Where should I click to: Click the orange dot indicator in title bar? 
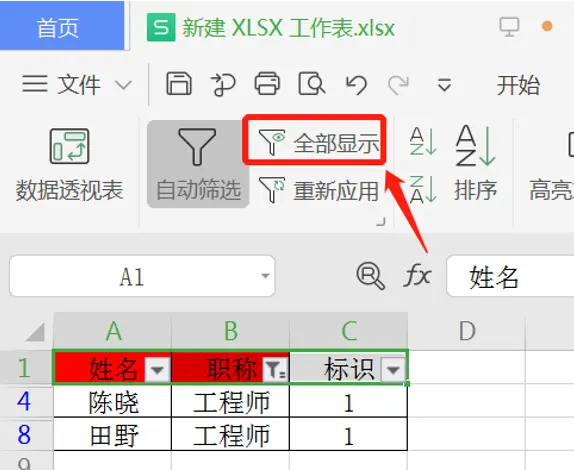click(x=547, y=26)
